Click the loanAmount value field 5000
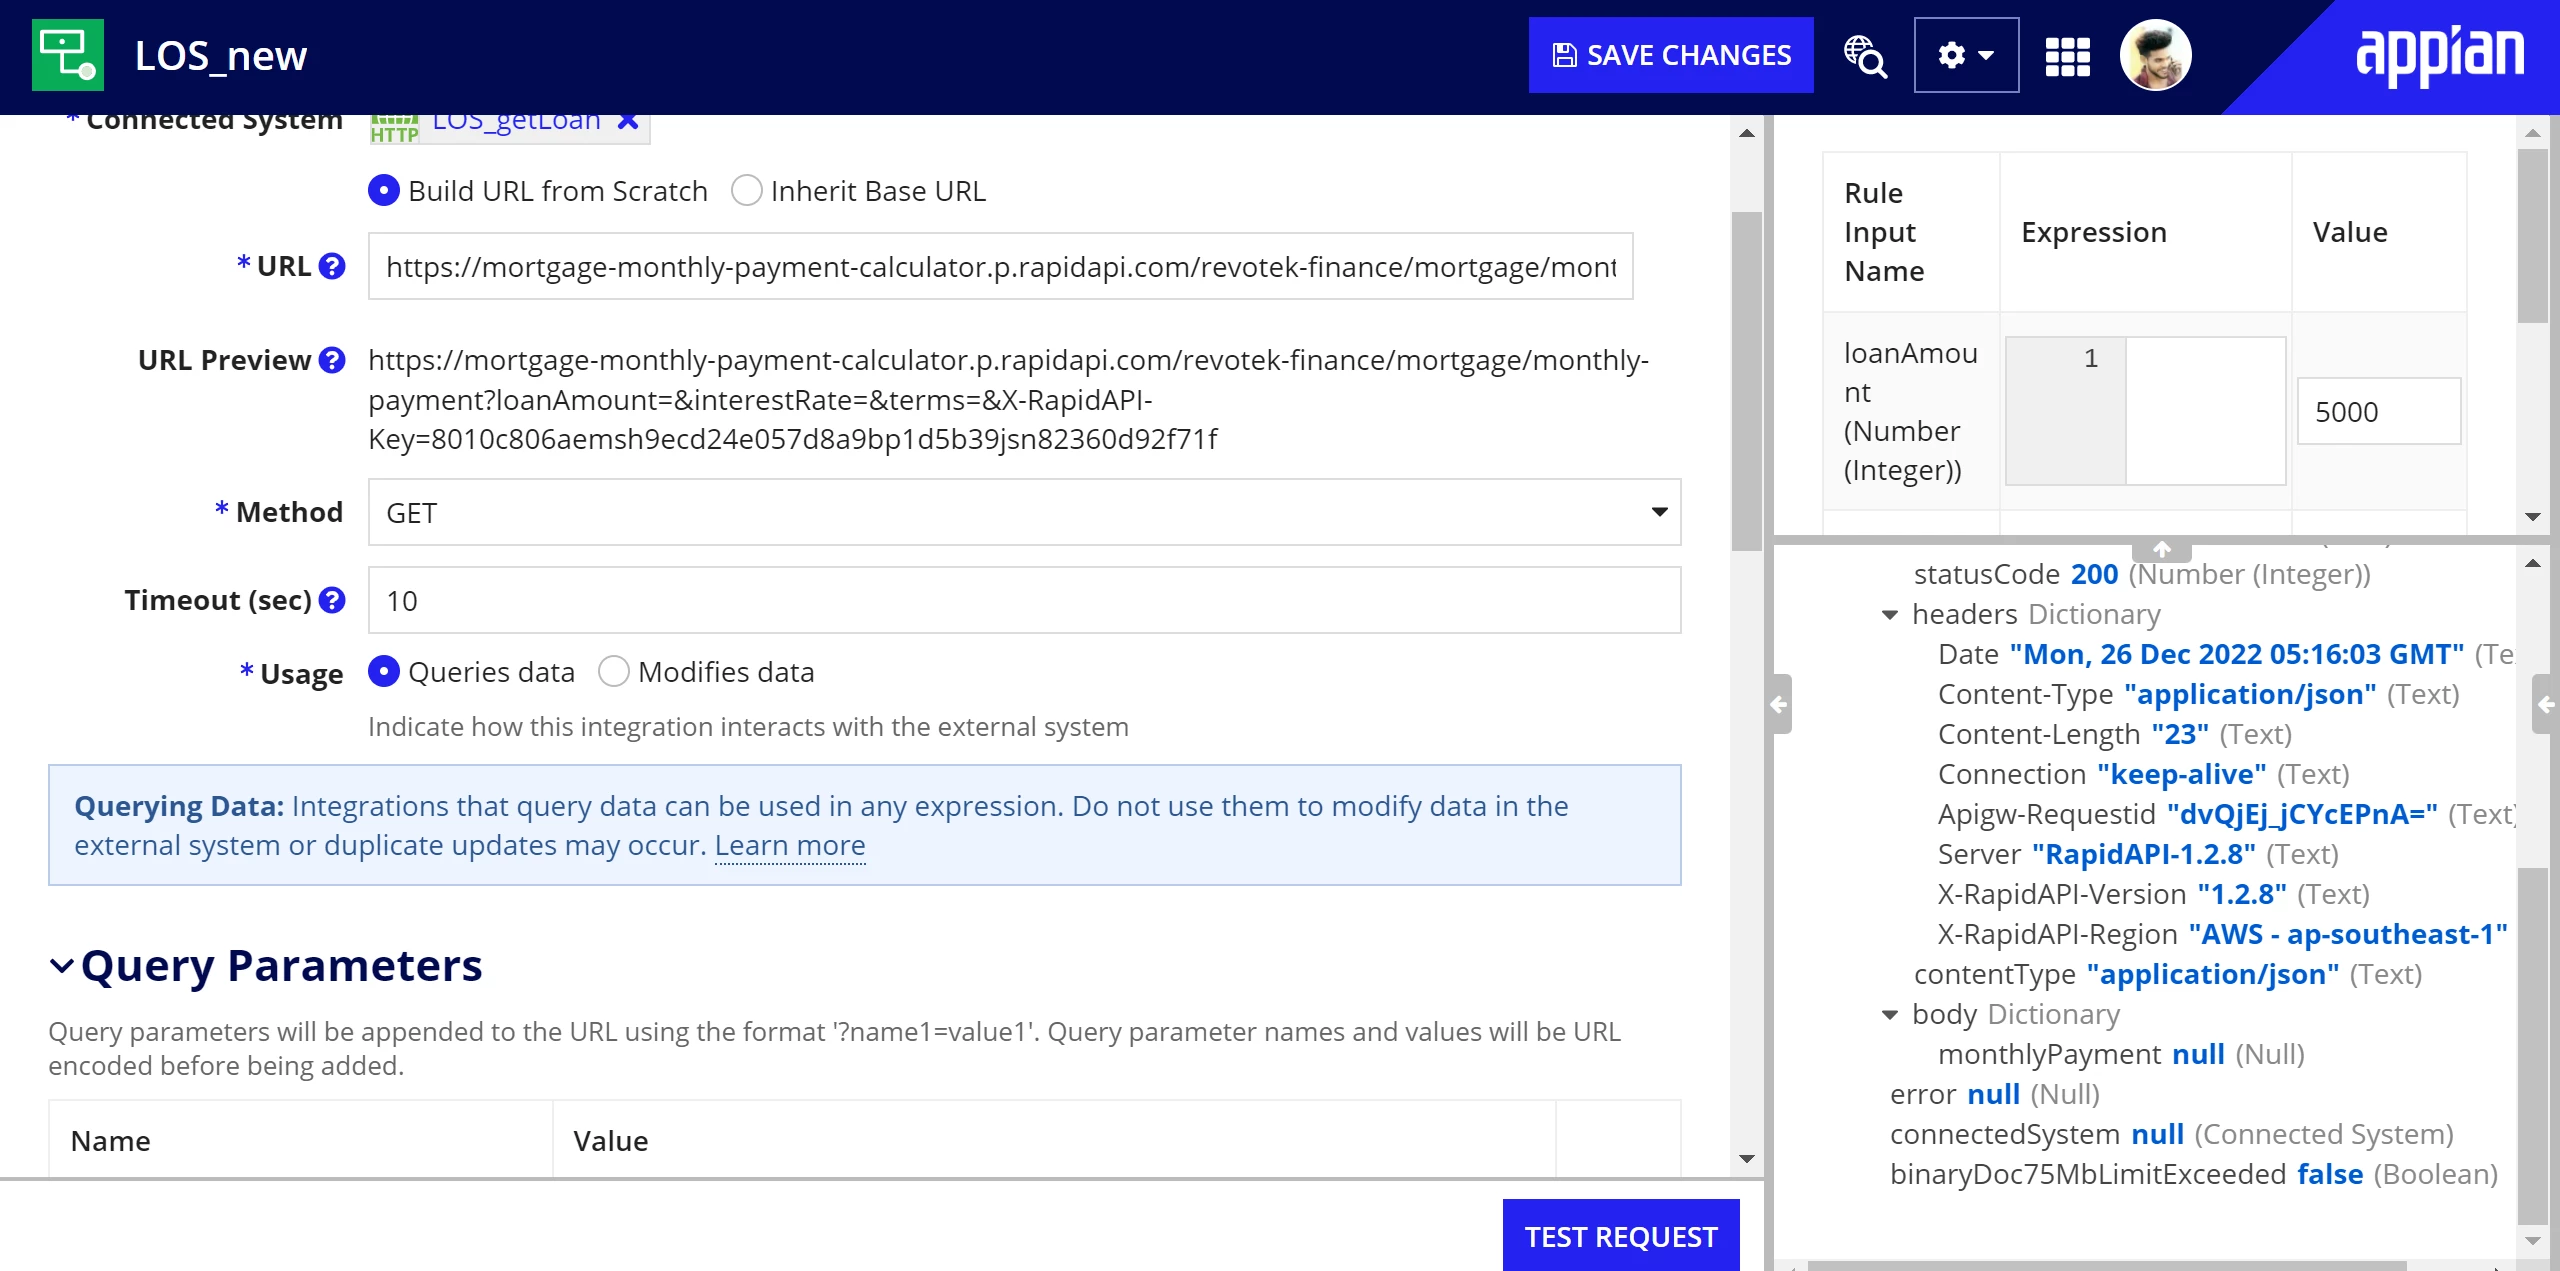The image size is (2560, 1271). (2379, 411)
